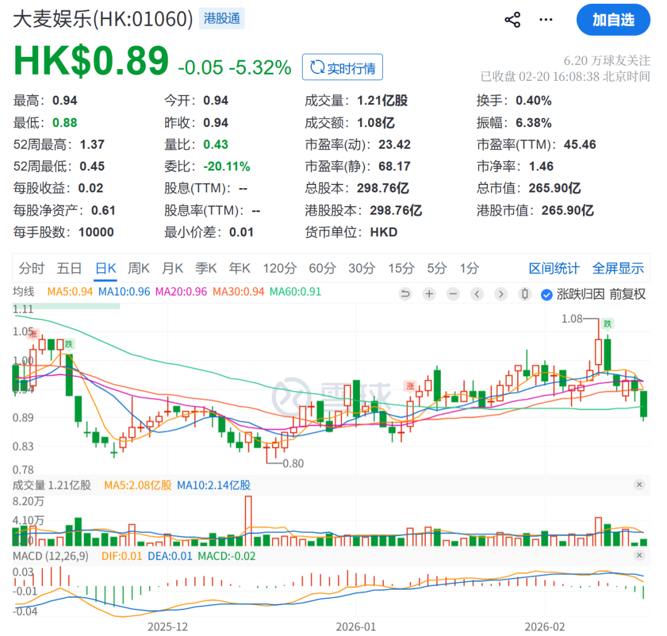Click the chart reset (undo arrow) icon
The width and height of the screenshot is (667, 636).
point(405,294)
